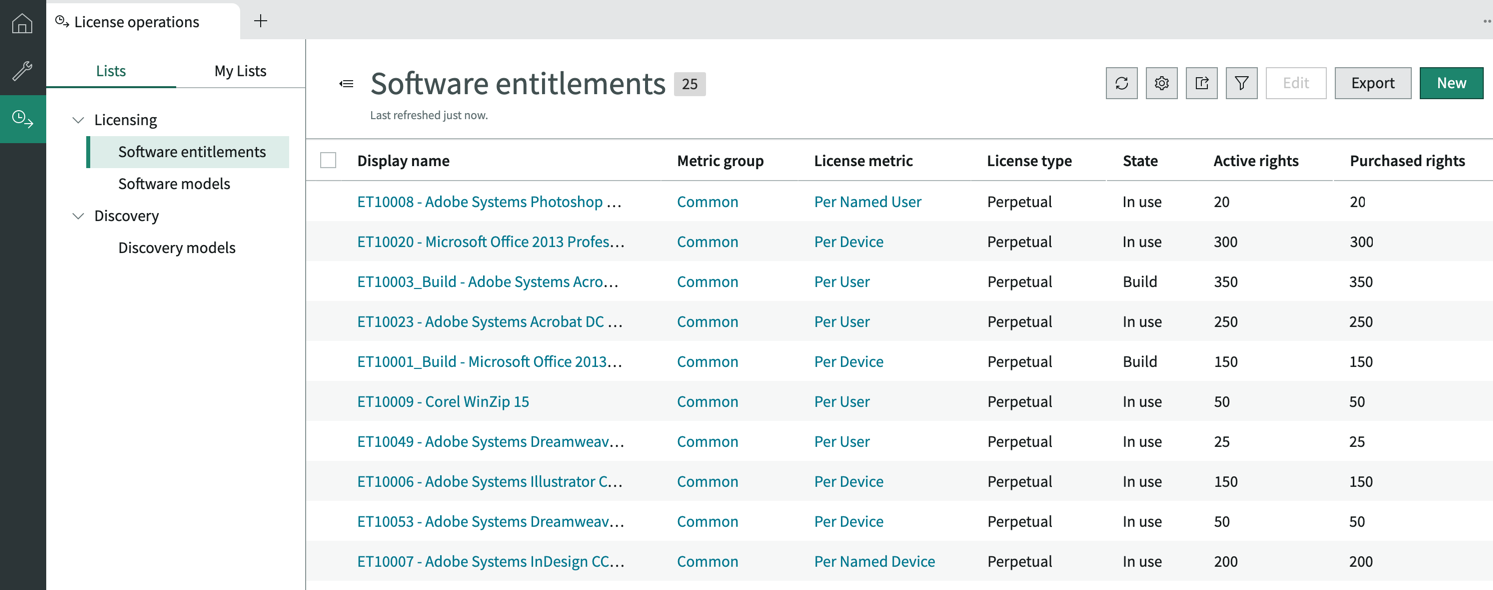This screenshot has height=590, width=1493.
Task: Click Per User metric in ET10009 row
Action: click(x=842, y=402)
